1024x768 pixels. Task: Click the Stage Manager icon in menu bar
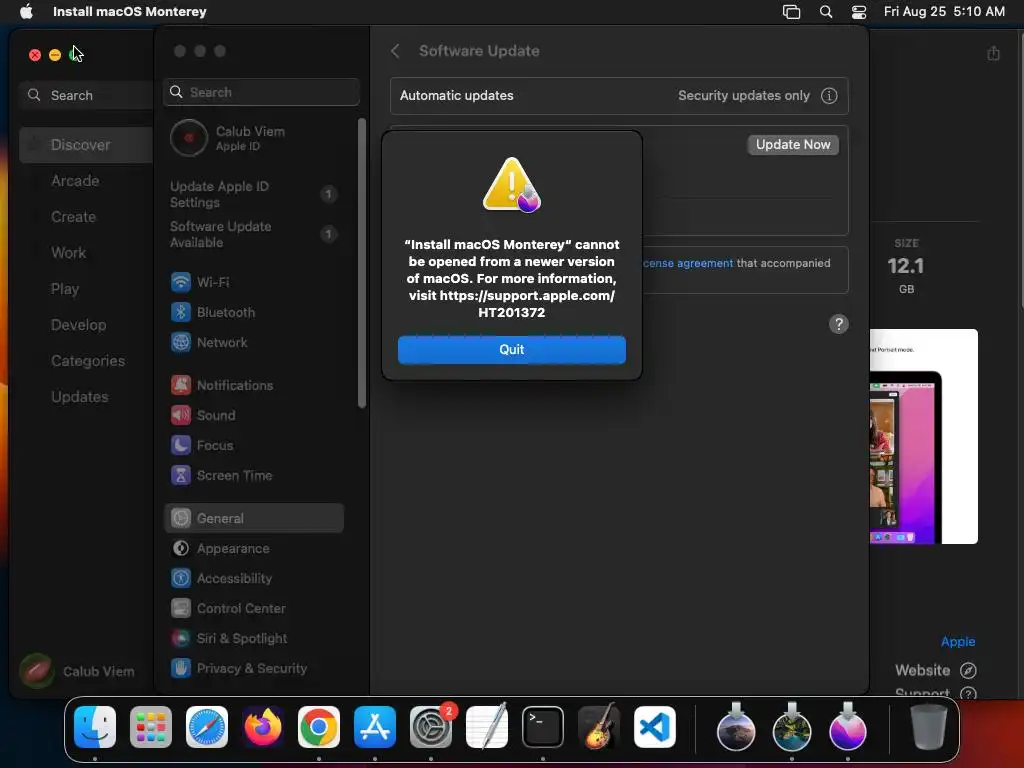tap(791, 11)
